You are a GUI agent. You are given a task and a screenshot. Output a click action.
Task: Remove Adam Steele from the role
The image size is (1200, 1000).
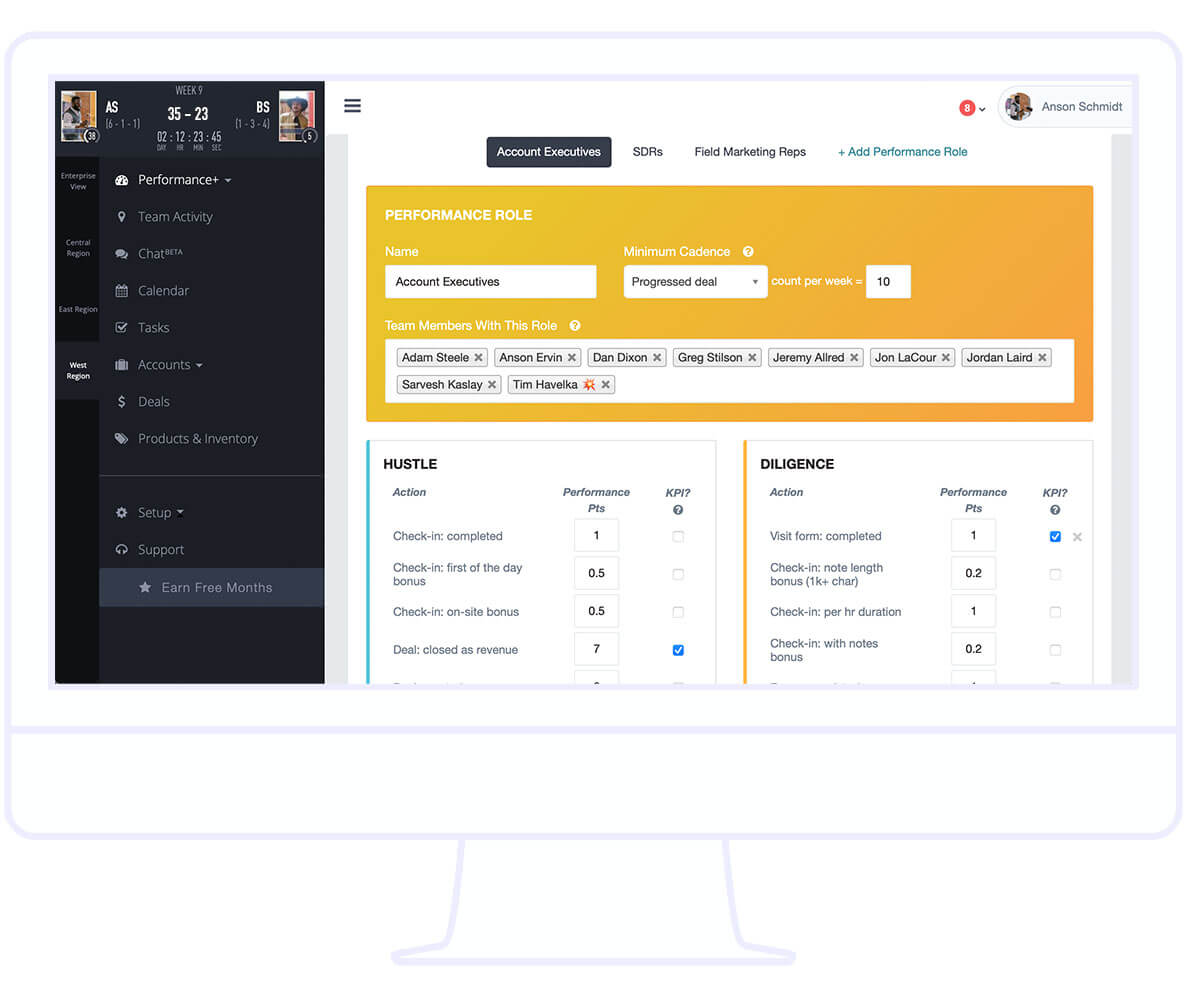(x=478, y=358)
